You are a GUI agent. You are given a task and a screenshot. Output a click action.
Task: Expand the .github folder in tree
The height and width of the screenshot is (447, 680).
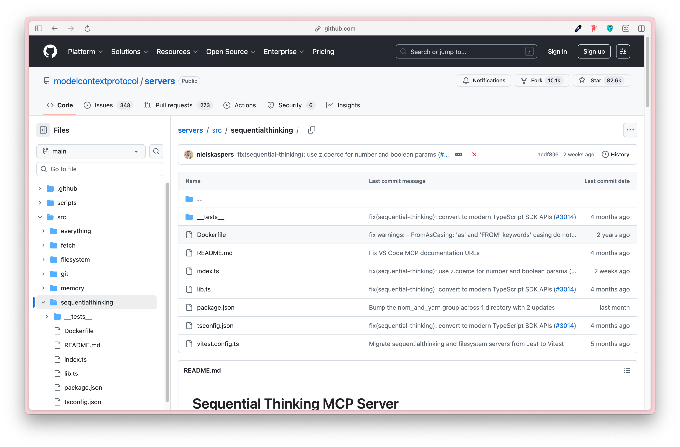[40, 189]
